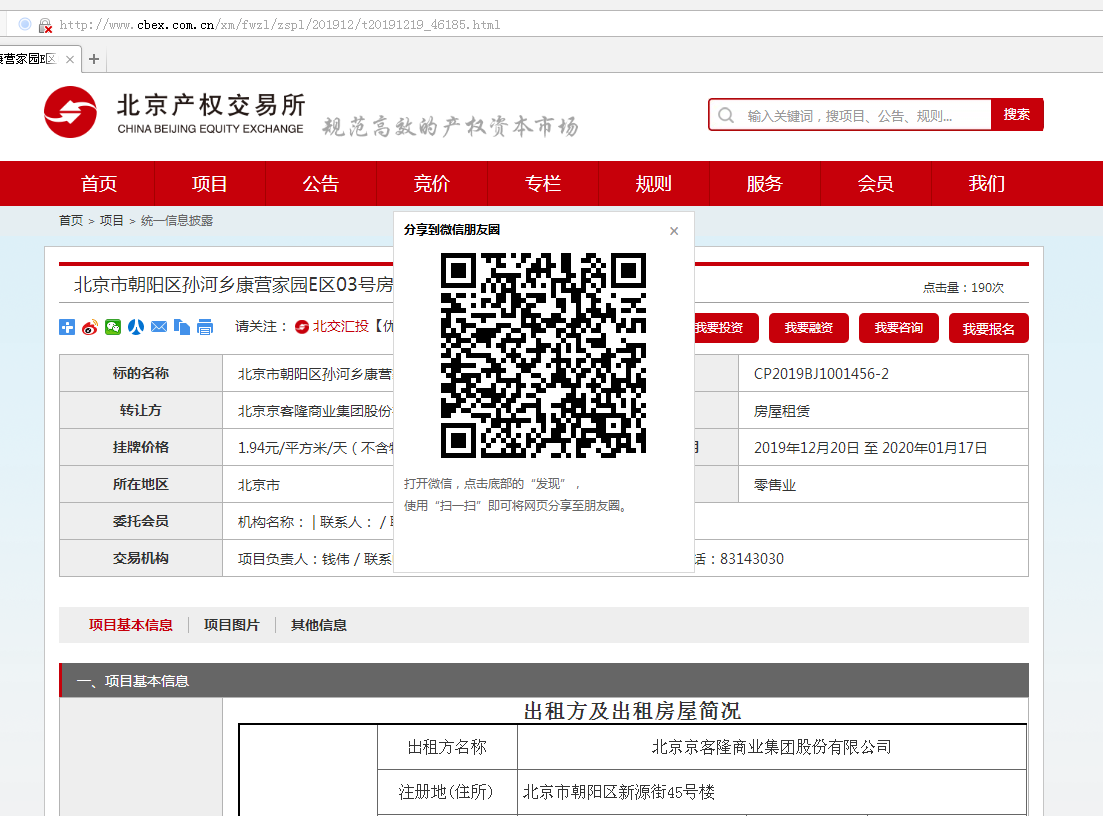Close the WeChat share QR popup

pyautogui.click(x=674, y=231)
